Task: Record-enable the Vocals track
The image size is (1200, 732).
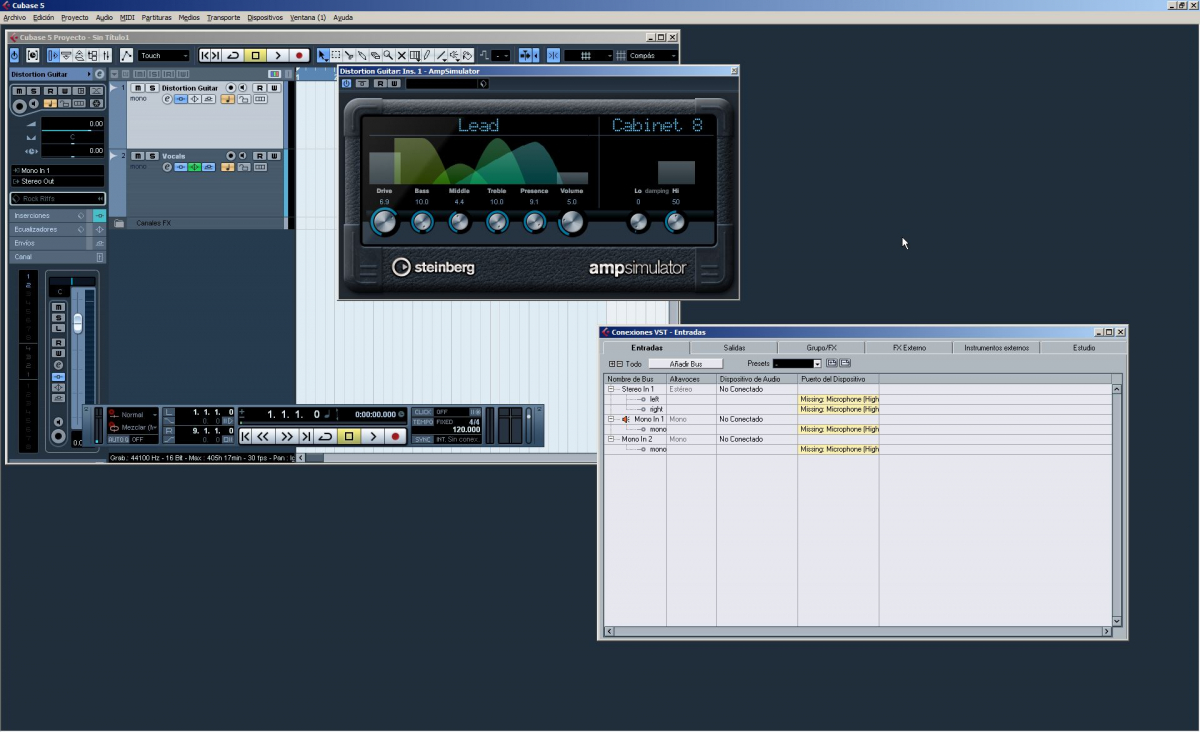Action: tap(231, 156)
